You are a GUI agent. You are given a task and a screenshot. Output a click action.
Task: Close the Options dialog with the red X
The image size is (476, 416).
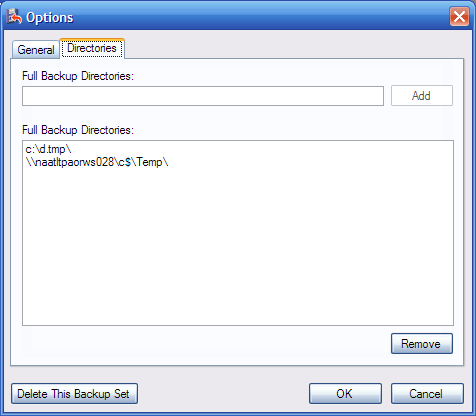459,16
